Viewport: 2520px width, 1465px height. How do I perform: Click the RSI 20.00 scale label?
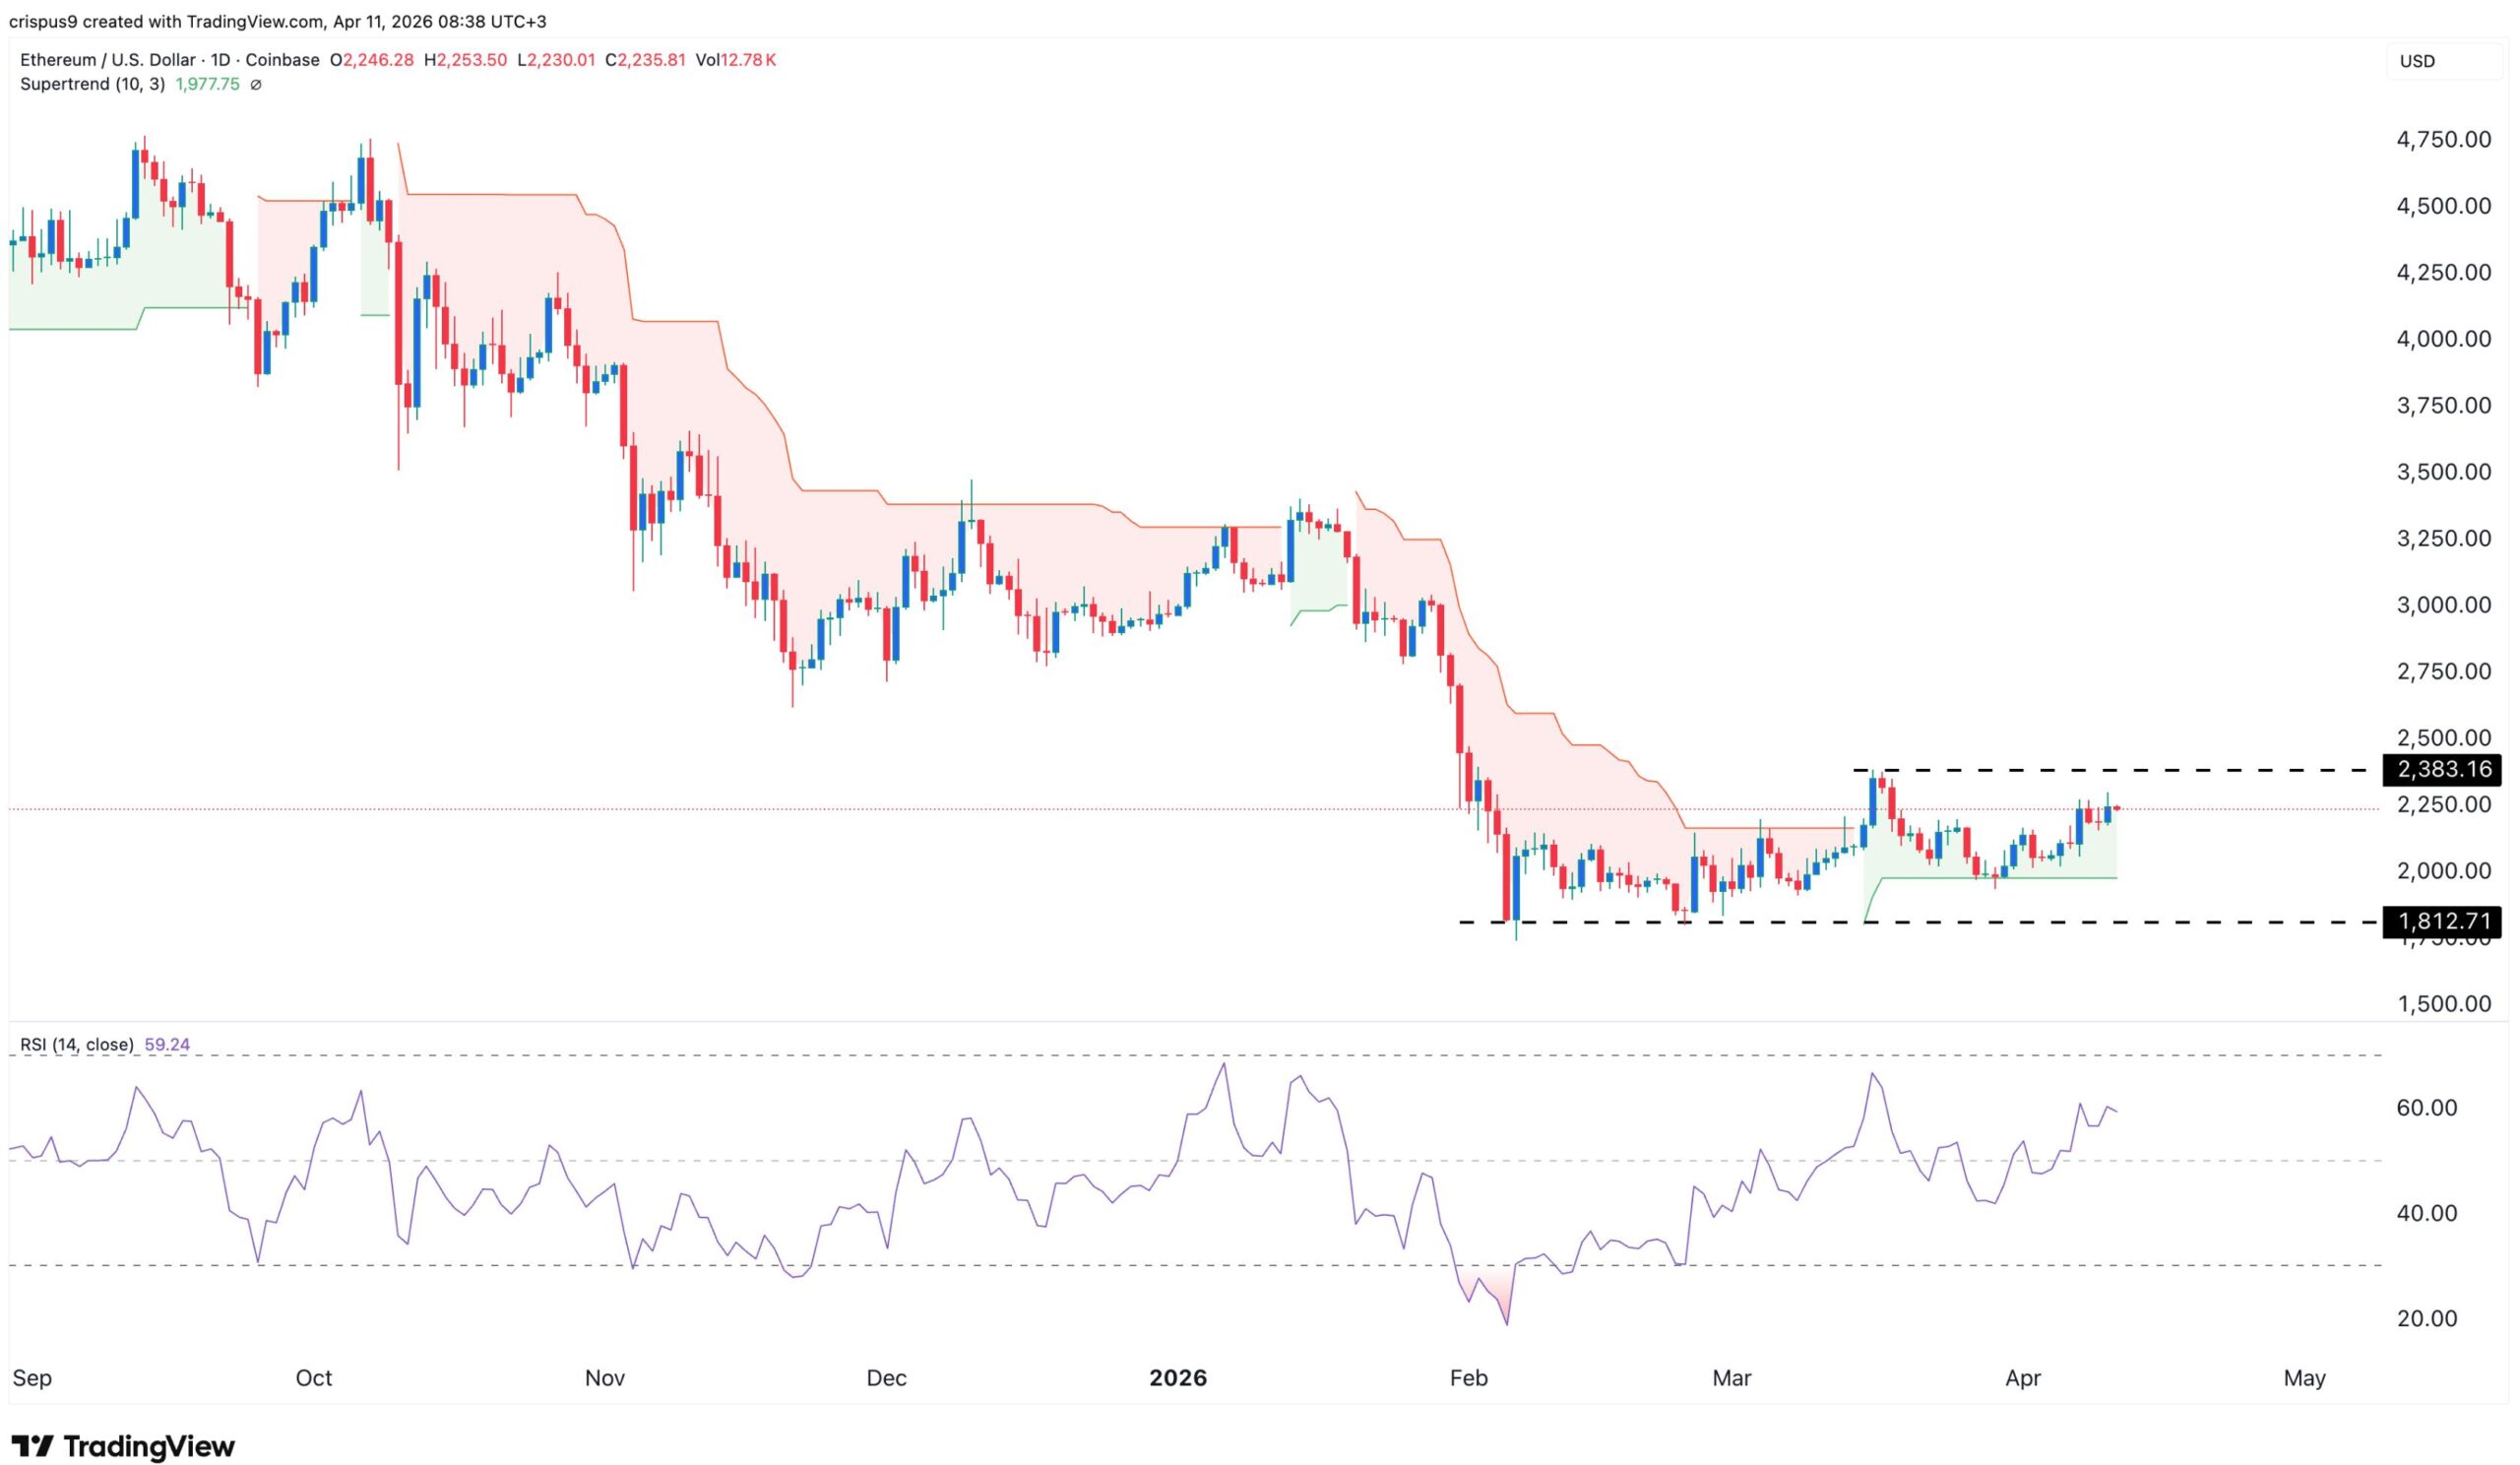[x=2427, y=1318]
